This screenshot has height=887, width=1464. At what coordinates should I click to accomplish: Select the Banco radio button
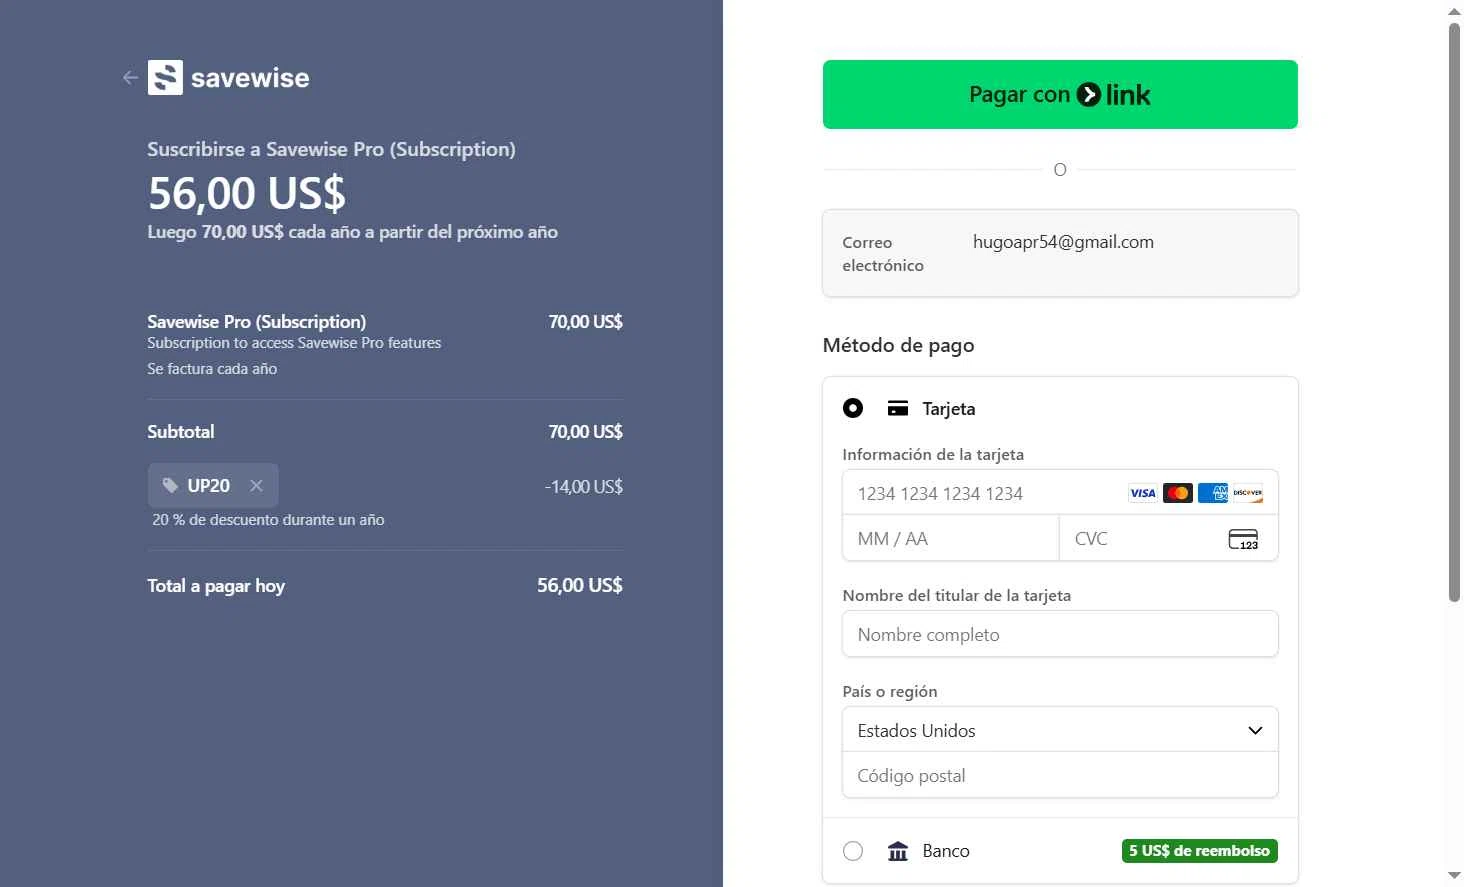click(x=853, y=851)
